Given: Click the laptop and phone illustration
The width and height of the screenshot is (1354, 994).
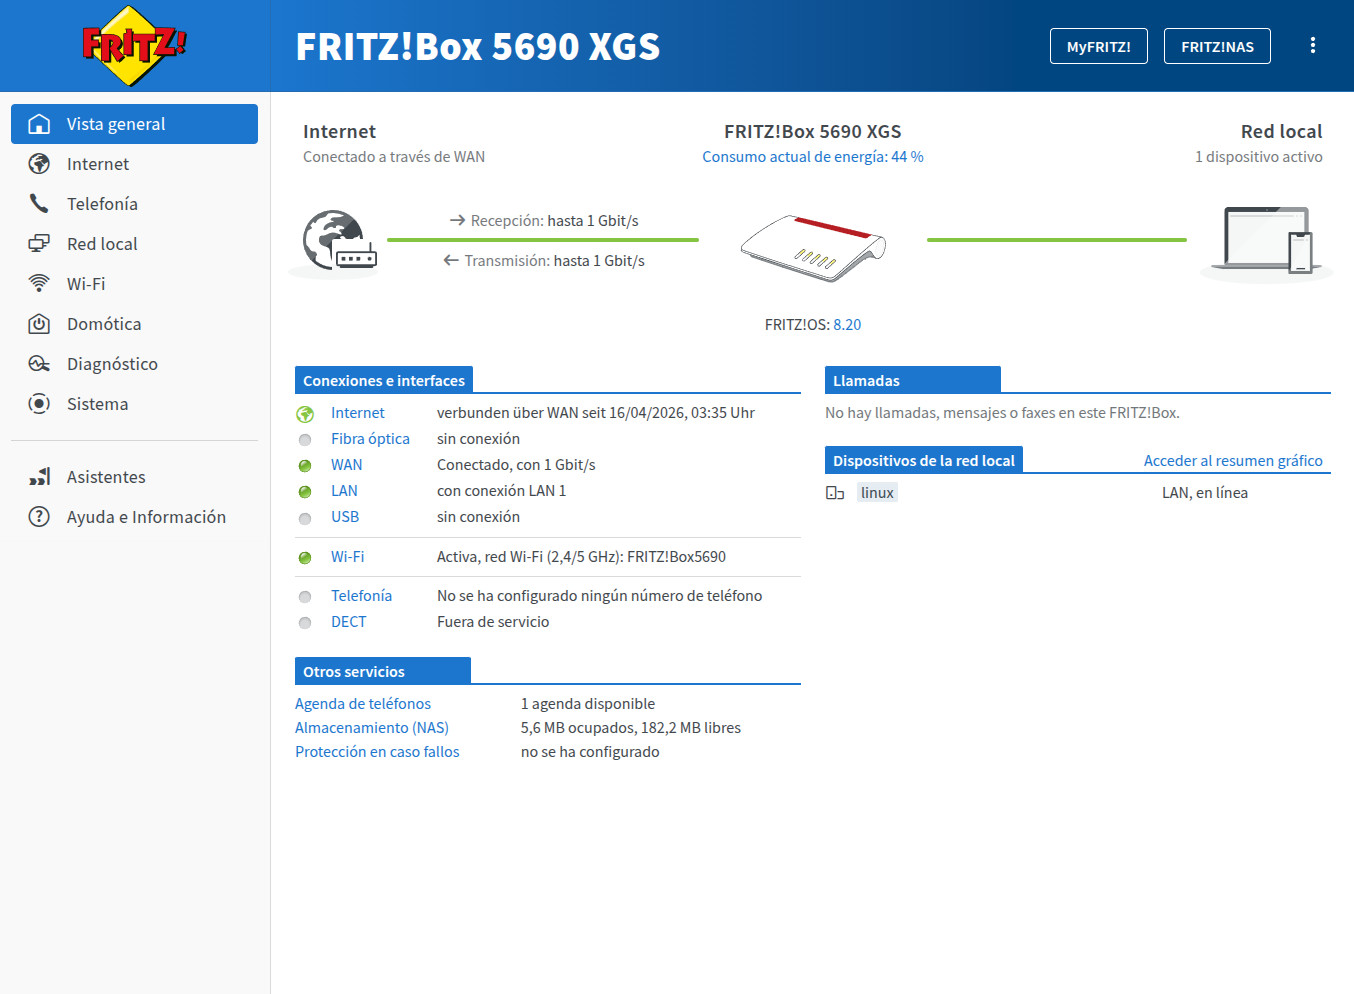Looking at the screenshot, I should coord(1267,241).
